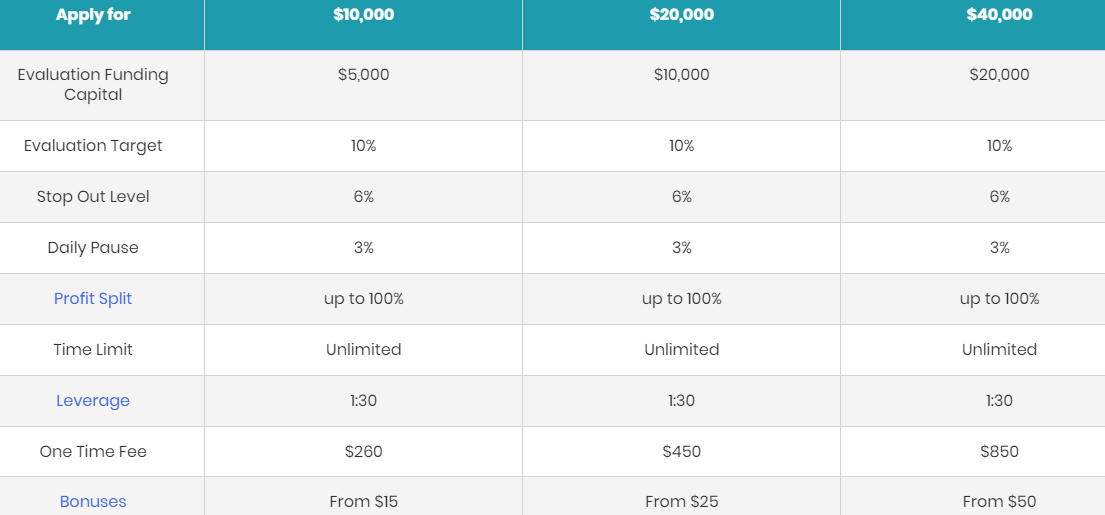Viewport: 1105px width, 515px height.
Task: Click the $5,000 funding capital cell
Action: pos(363,75)
